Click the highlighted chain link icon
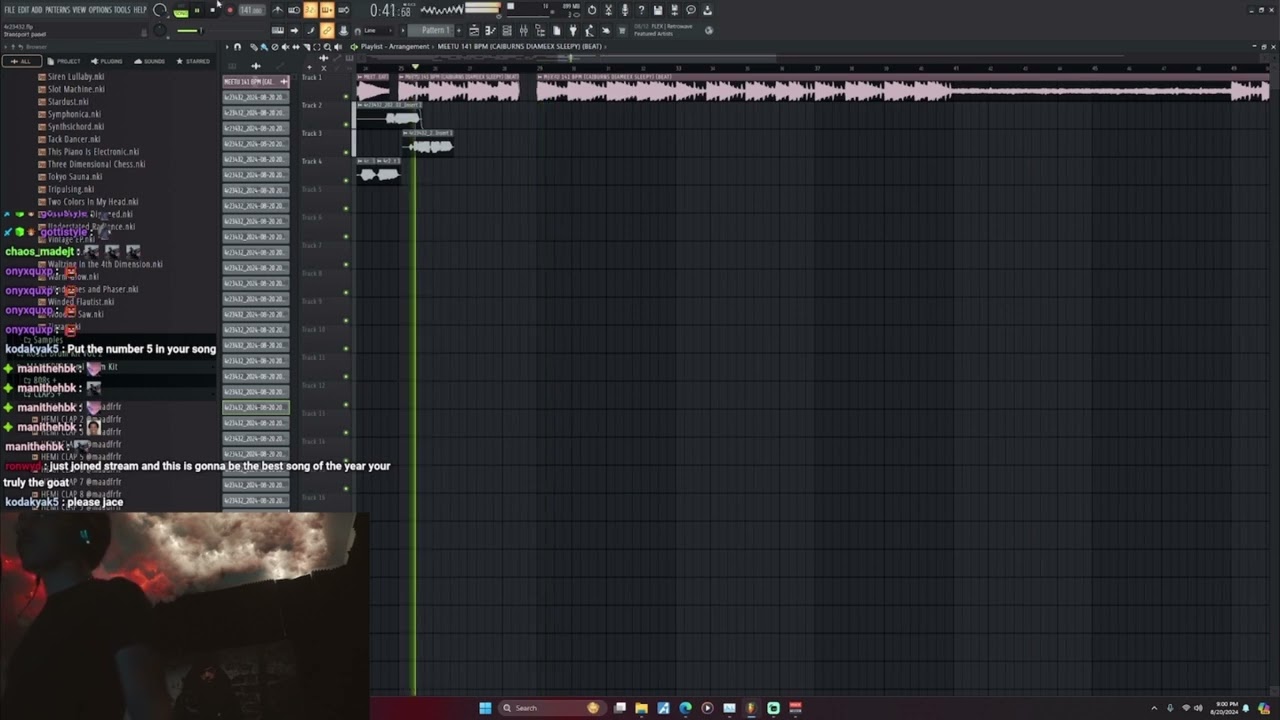The height and width of the screenshot is (720, 1280). coord(327,30)
